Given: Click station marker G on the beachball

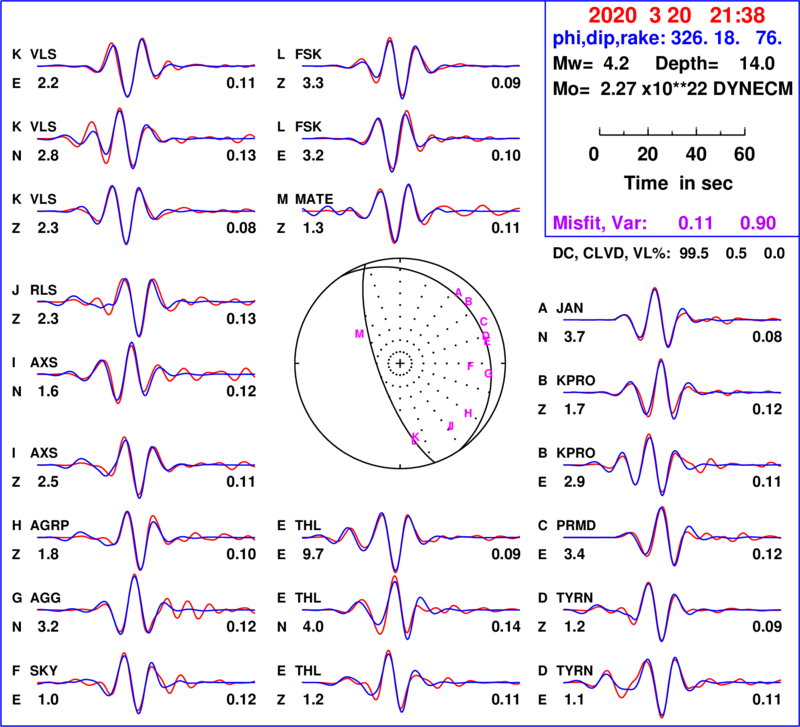Looking at the screenshot, I should [488, 374].
